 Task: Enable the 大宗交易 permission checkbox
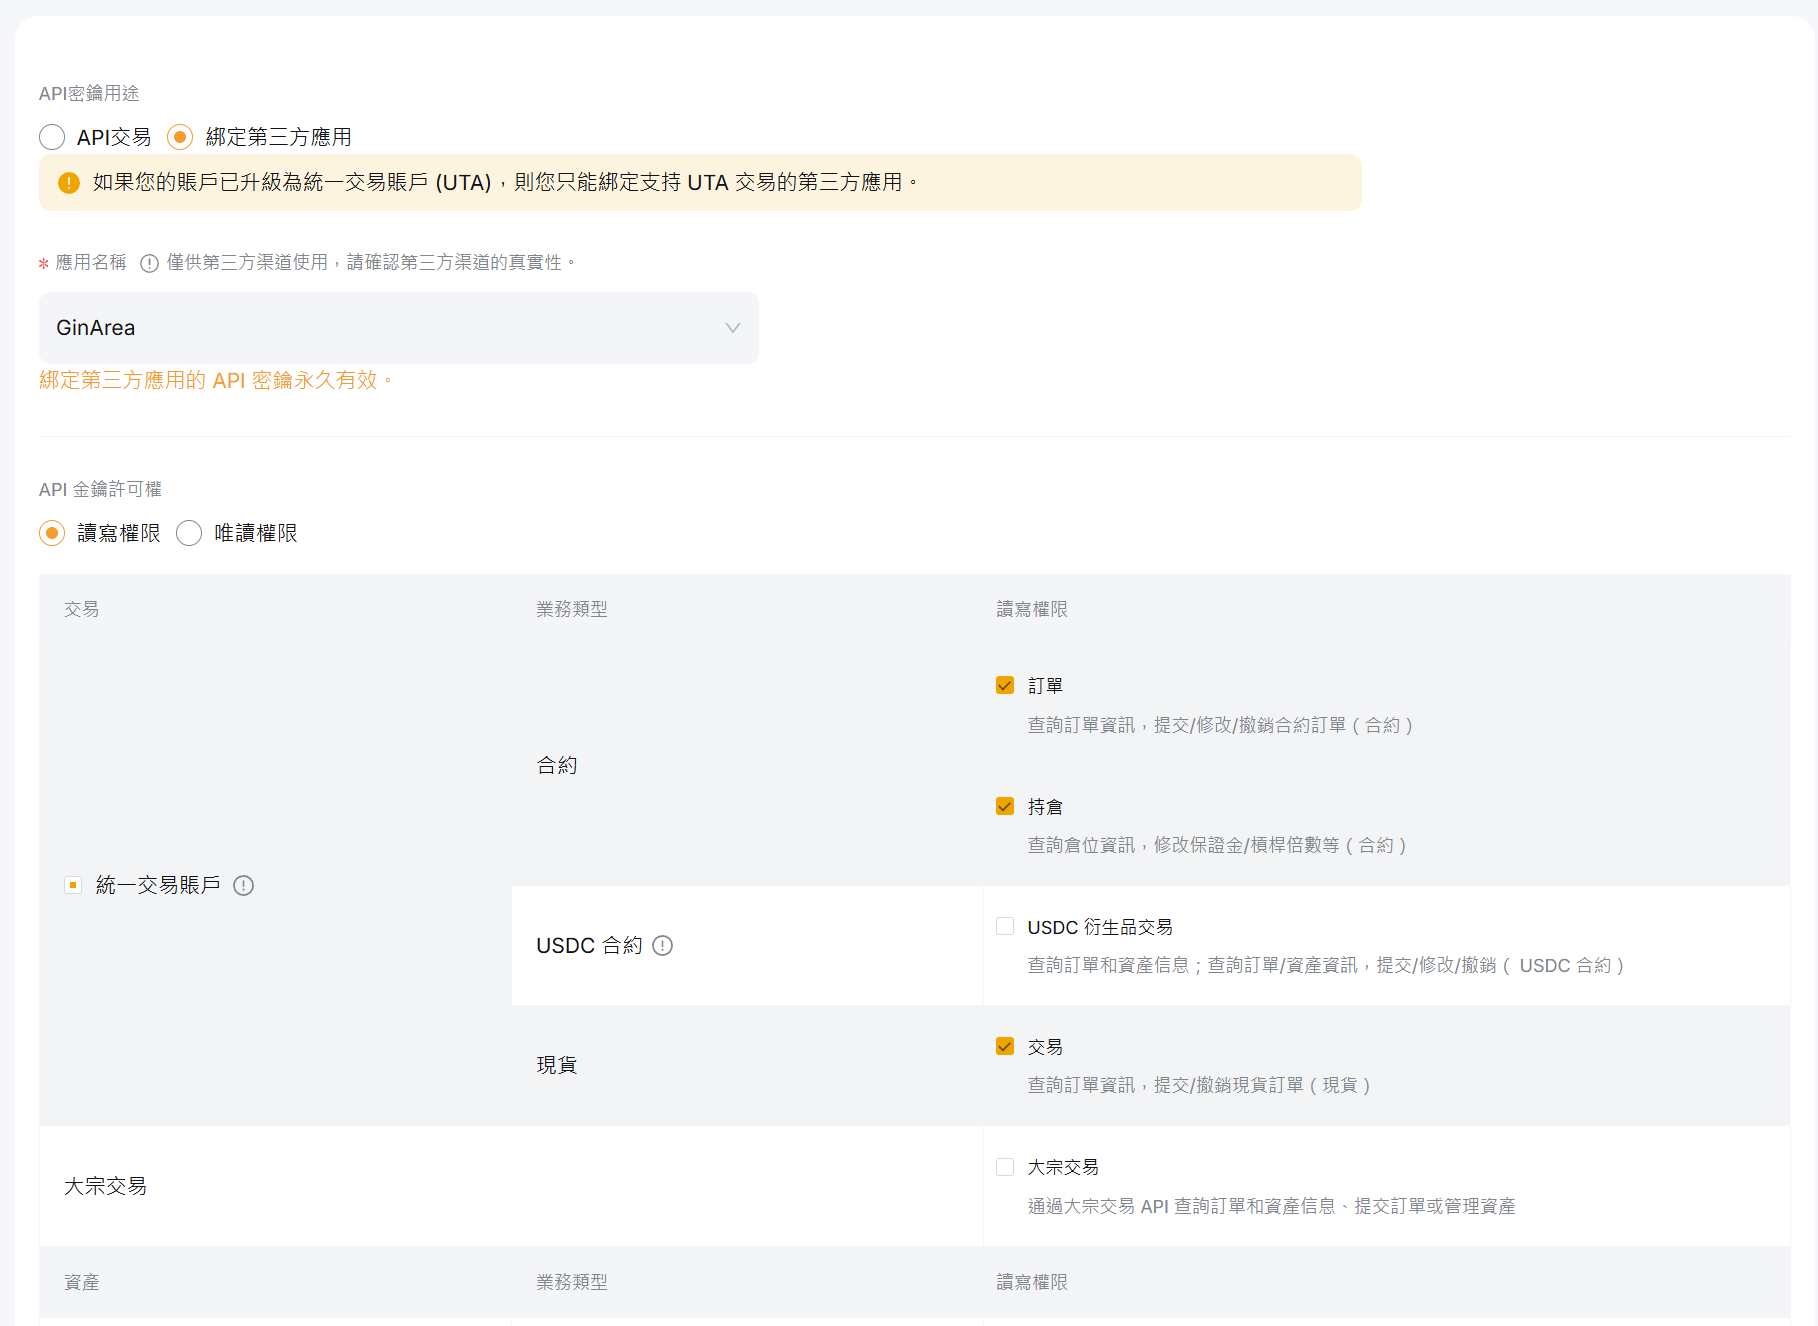[1005, 1167]
